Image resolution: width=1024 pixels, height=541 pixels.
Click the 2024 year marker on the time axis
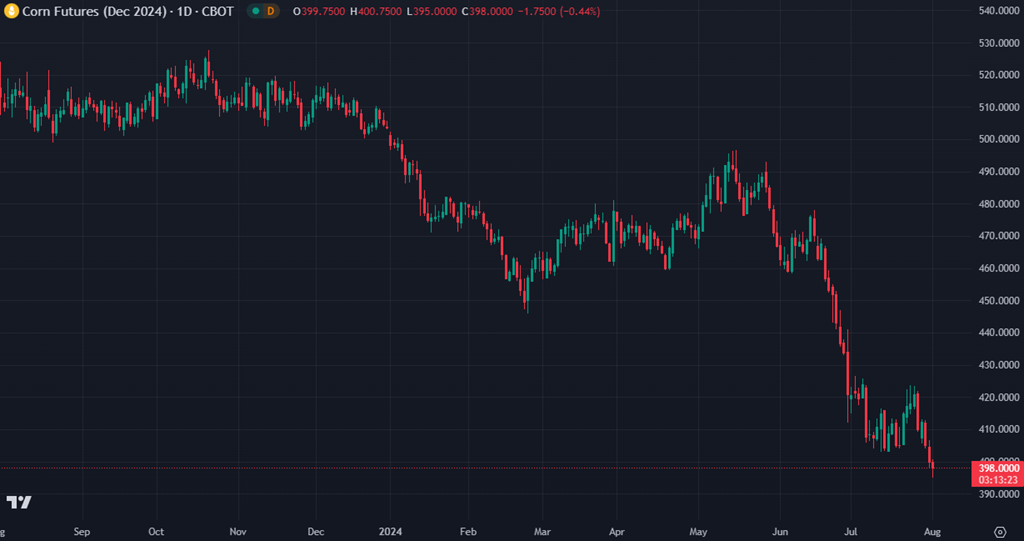pyautogui.click(x=392, y=531)
